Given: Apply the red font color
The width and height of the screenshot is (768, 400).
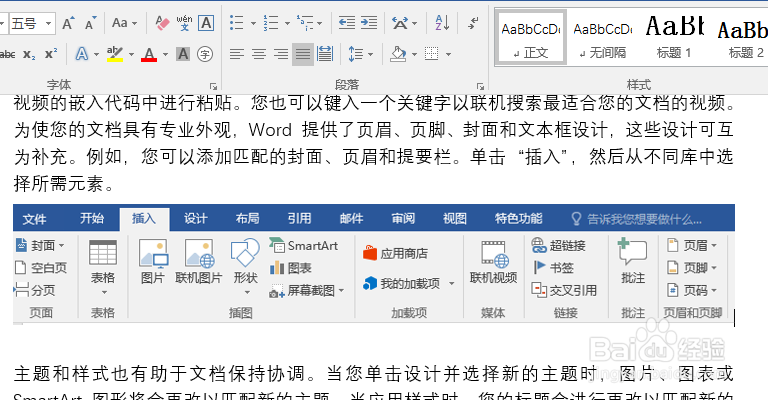Looking at the screenshot, I should tap(149, 54).
